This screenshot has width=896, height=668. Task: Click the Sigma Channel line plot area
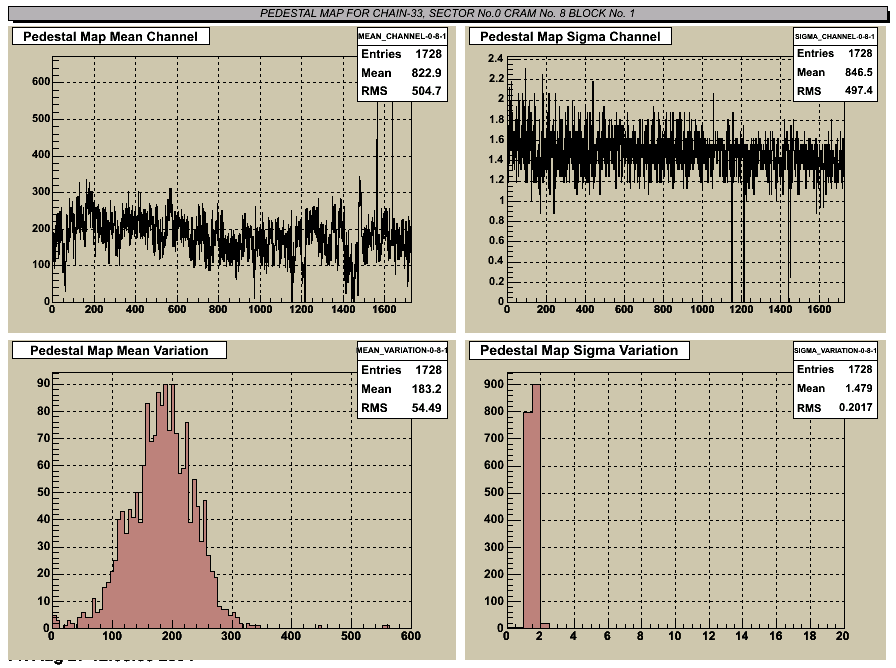point(675,179)
